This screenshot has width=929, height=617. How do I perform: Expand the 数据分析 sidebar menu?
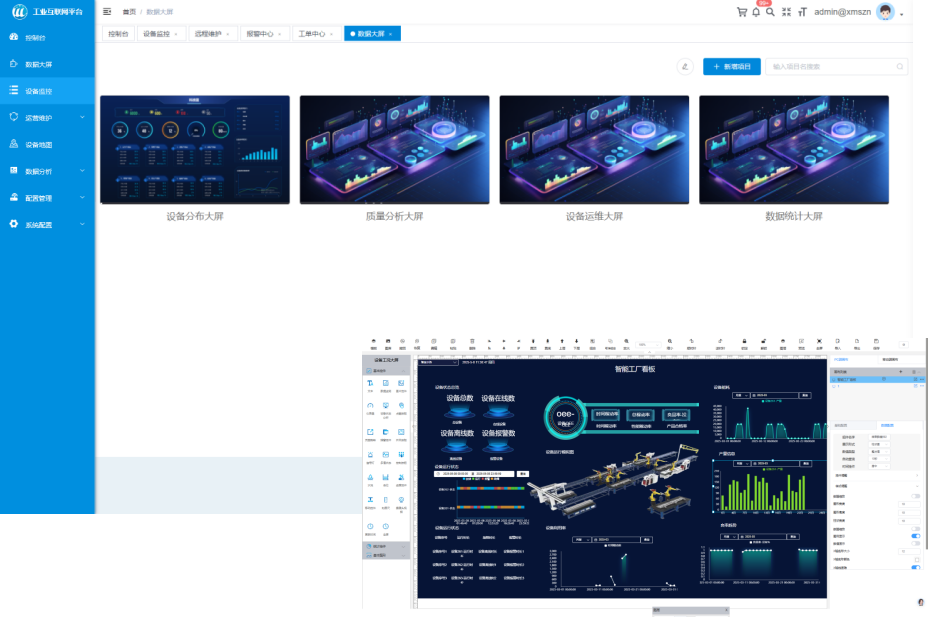[x=47, y=171]
